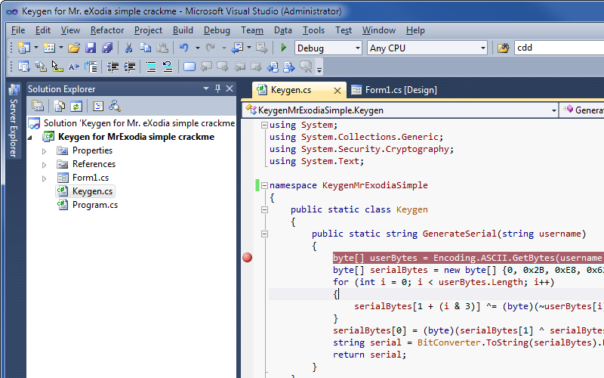Select Keygen.cs in the solution tree

click(x=92, y=192)
